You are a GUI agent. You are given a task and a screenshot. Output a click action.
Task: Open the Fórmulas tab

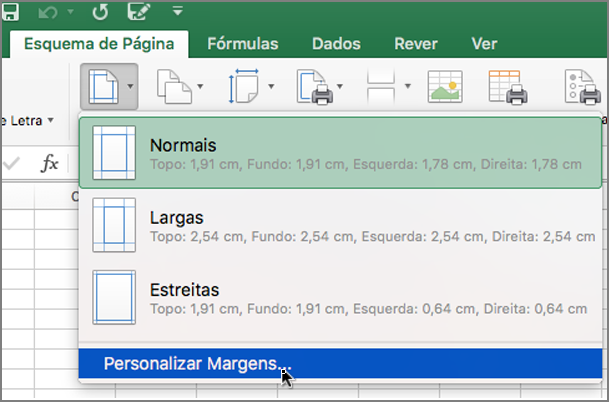click(243, 44)
